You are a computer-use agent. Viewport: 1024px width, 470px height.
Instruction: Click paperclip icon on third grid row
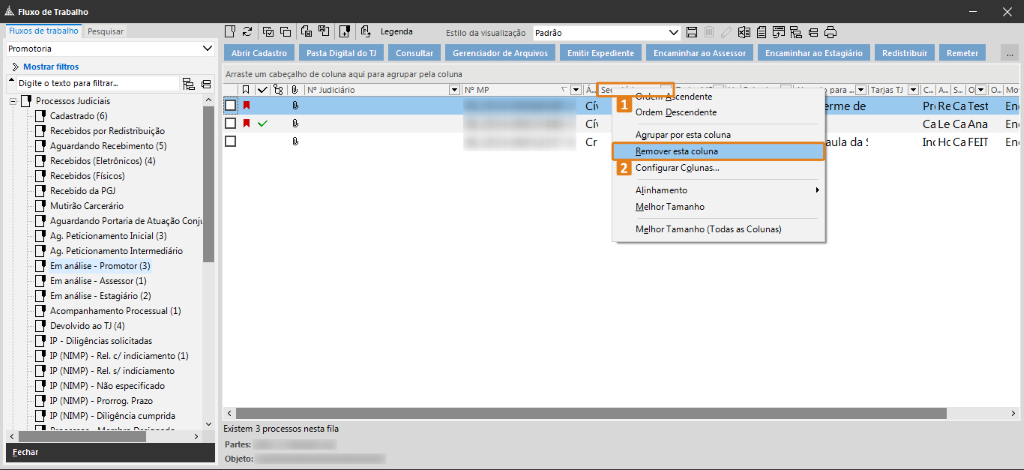295,141
